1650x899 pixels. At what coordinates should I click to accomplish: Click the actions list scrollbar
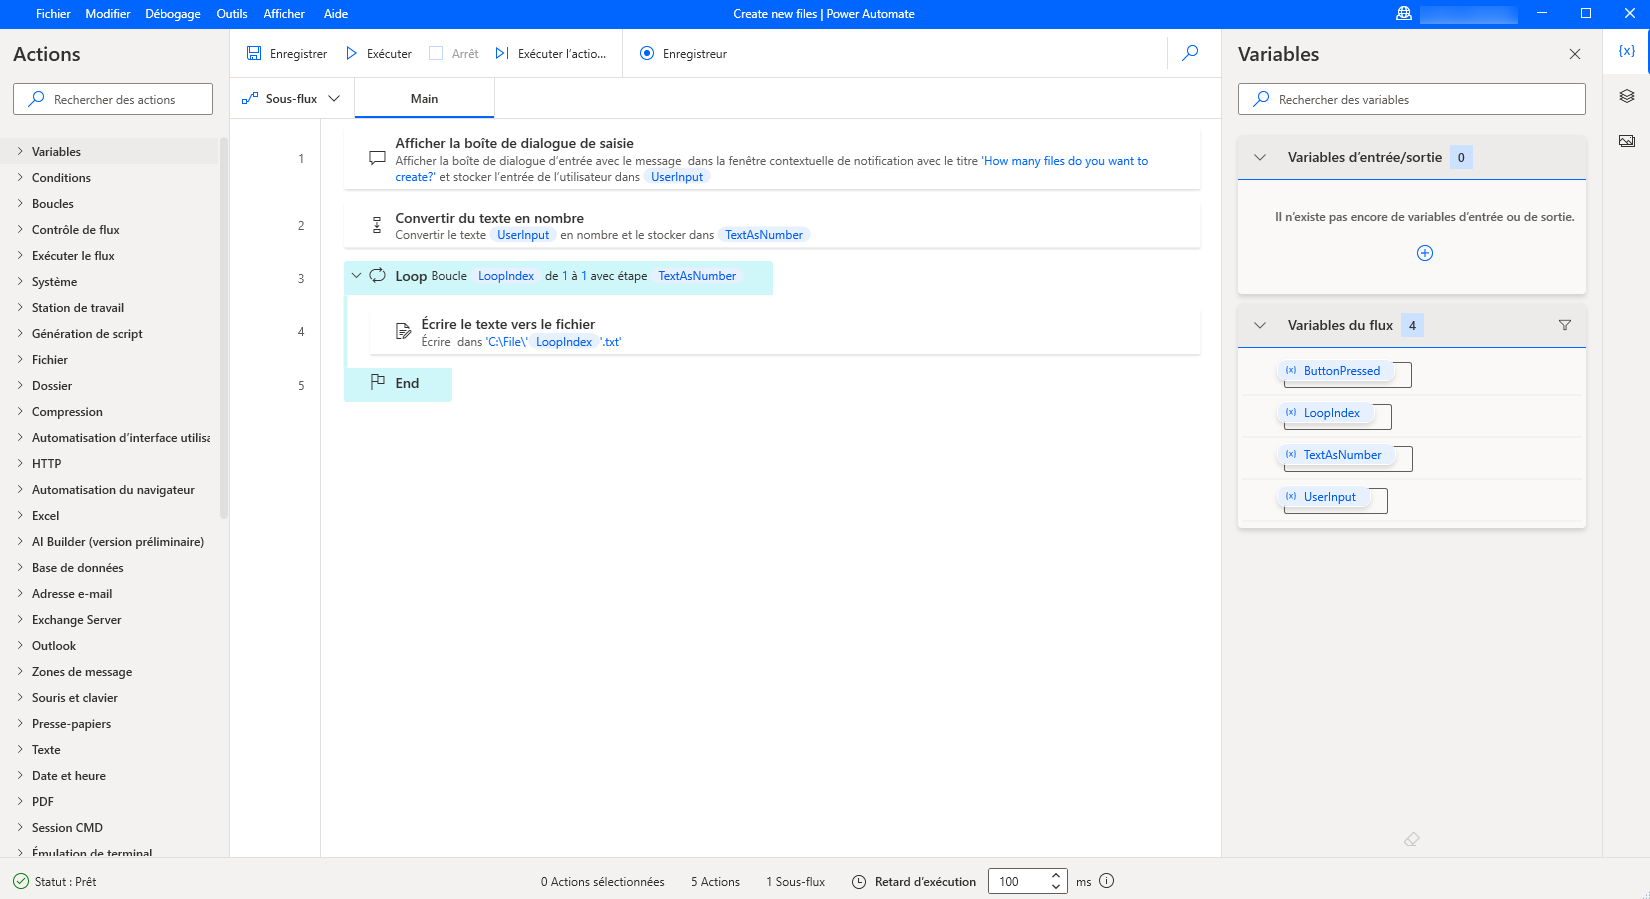click(224, 328)
